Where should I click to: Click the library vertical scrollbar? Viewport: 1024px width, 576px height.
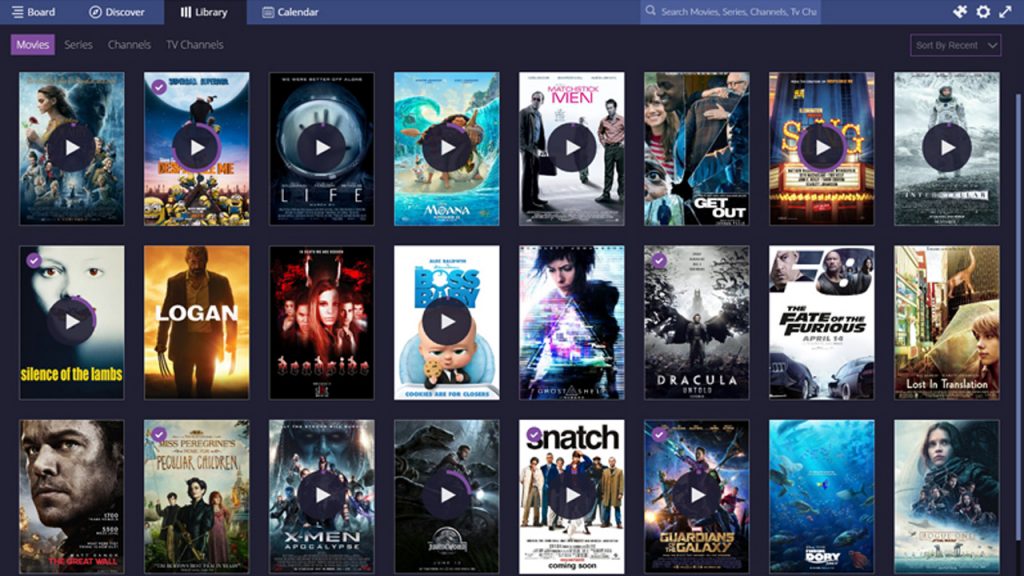(x=1017, y=317)
